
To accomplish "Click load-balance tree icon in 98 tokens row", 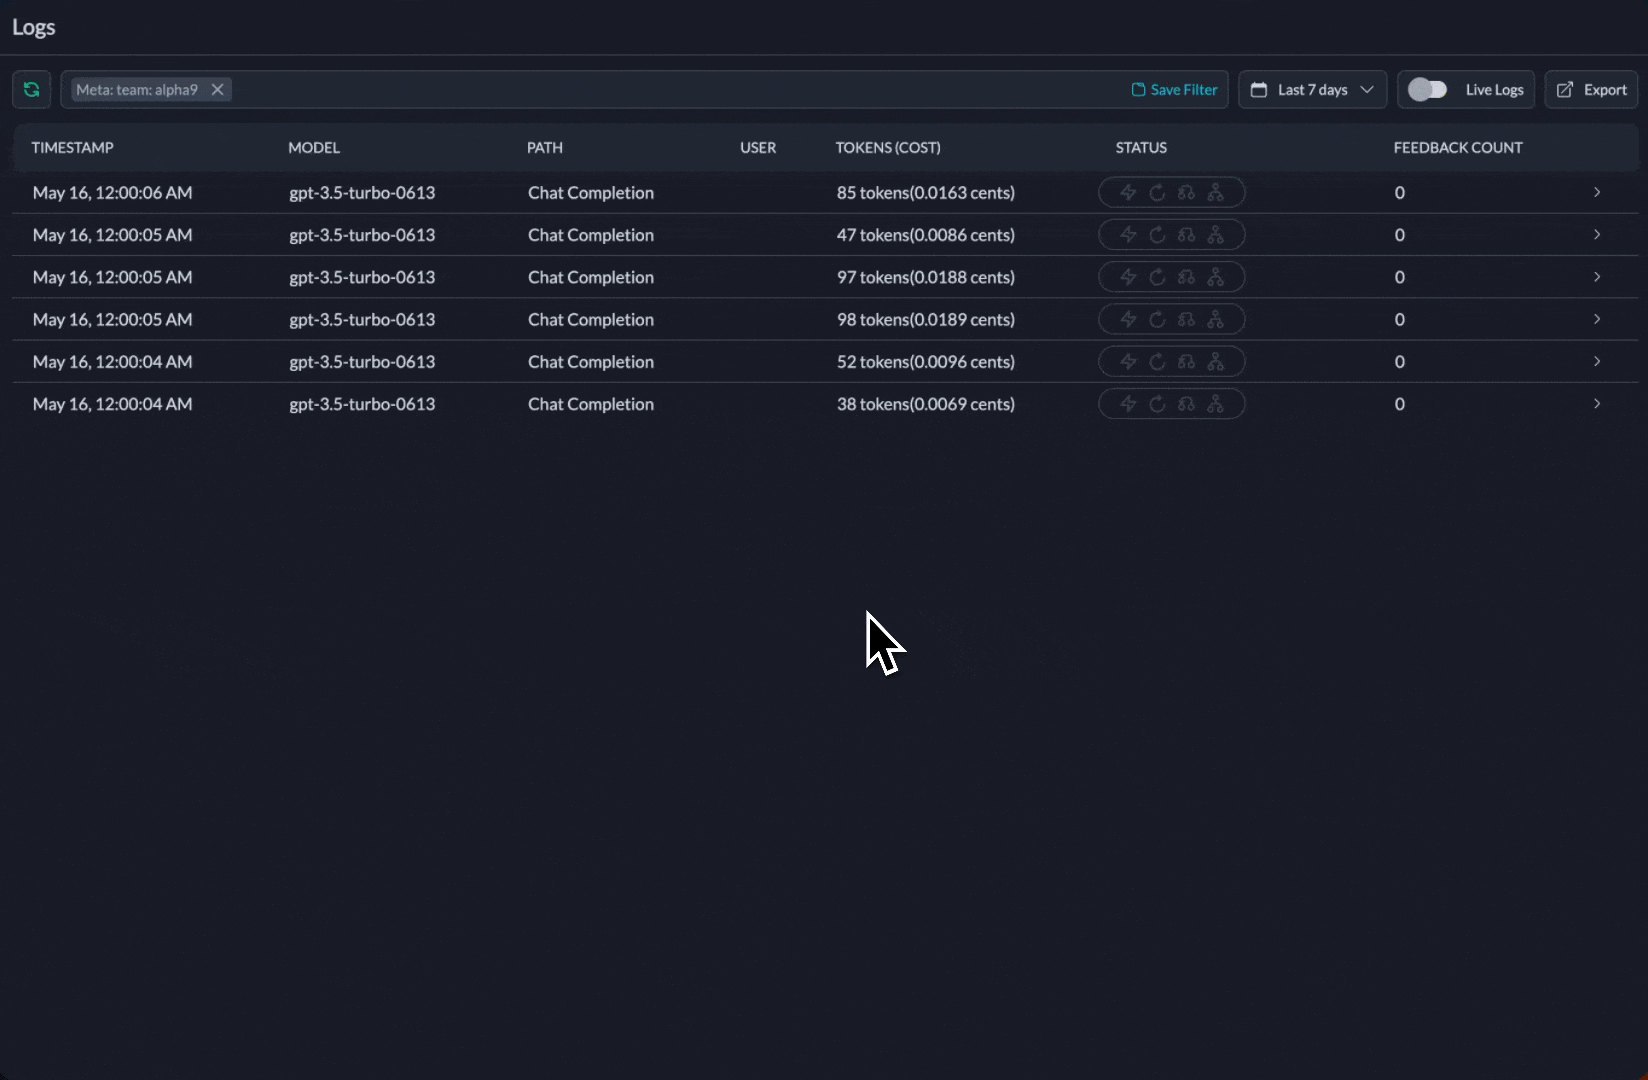I will pos(1215,319).
